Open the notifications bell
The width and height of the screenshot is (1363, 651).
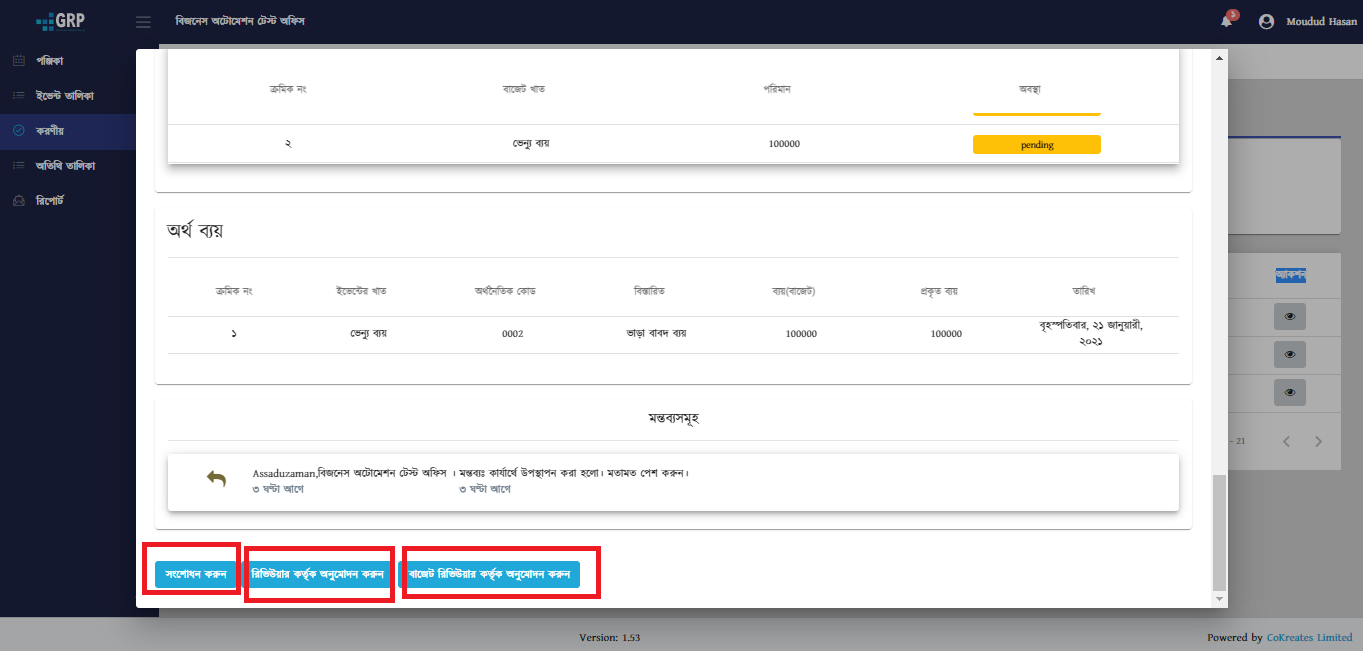[1227, 21]
